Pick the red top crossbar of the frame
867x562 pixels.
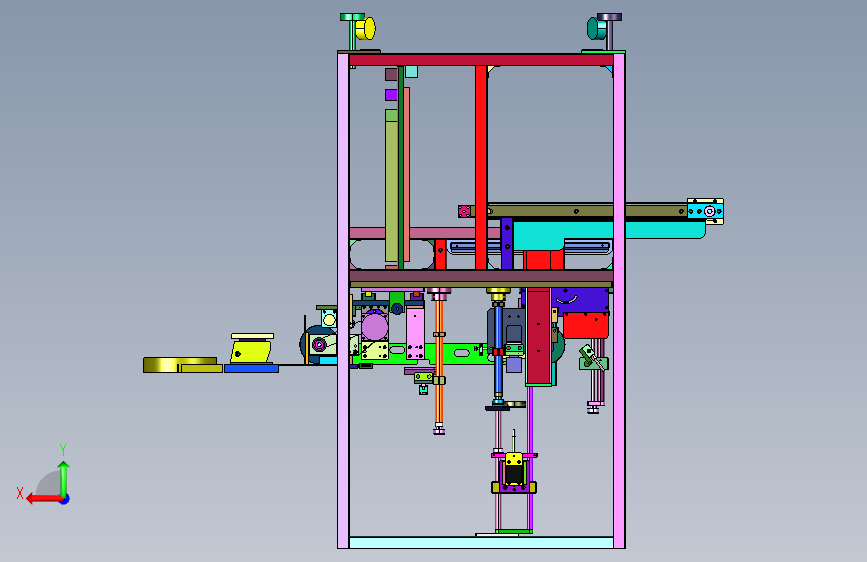[x=481, y=60]
